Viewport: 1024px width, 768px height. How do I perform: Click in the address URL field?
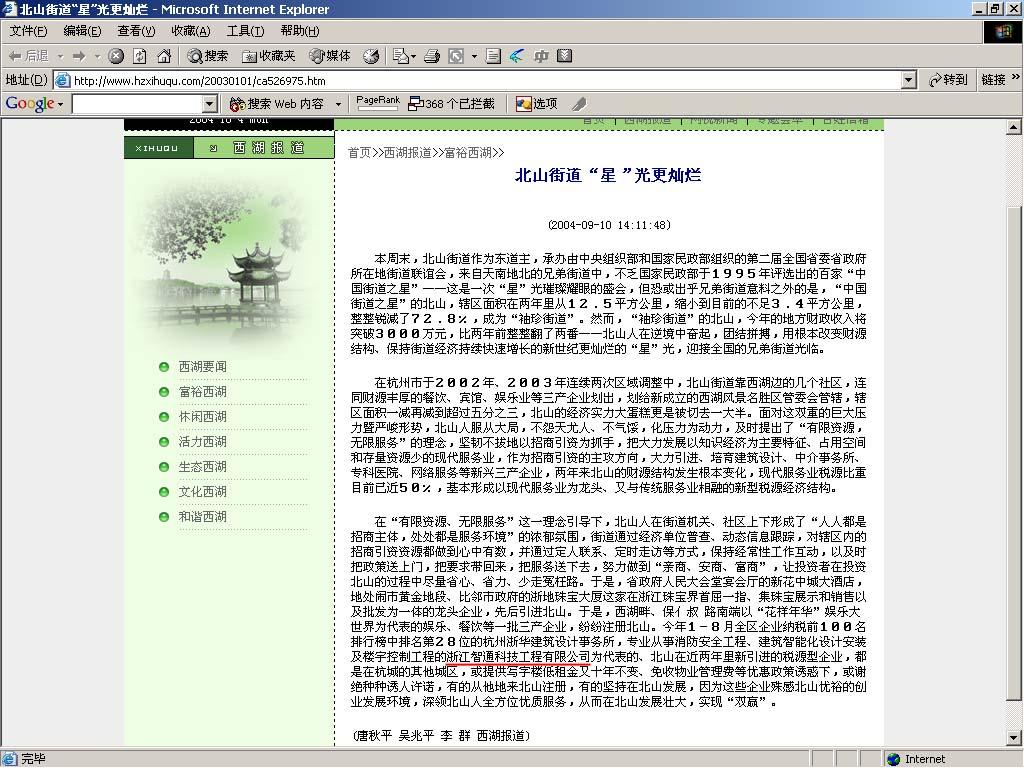(486, 80)
